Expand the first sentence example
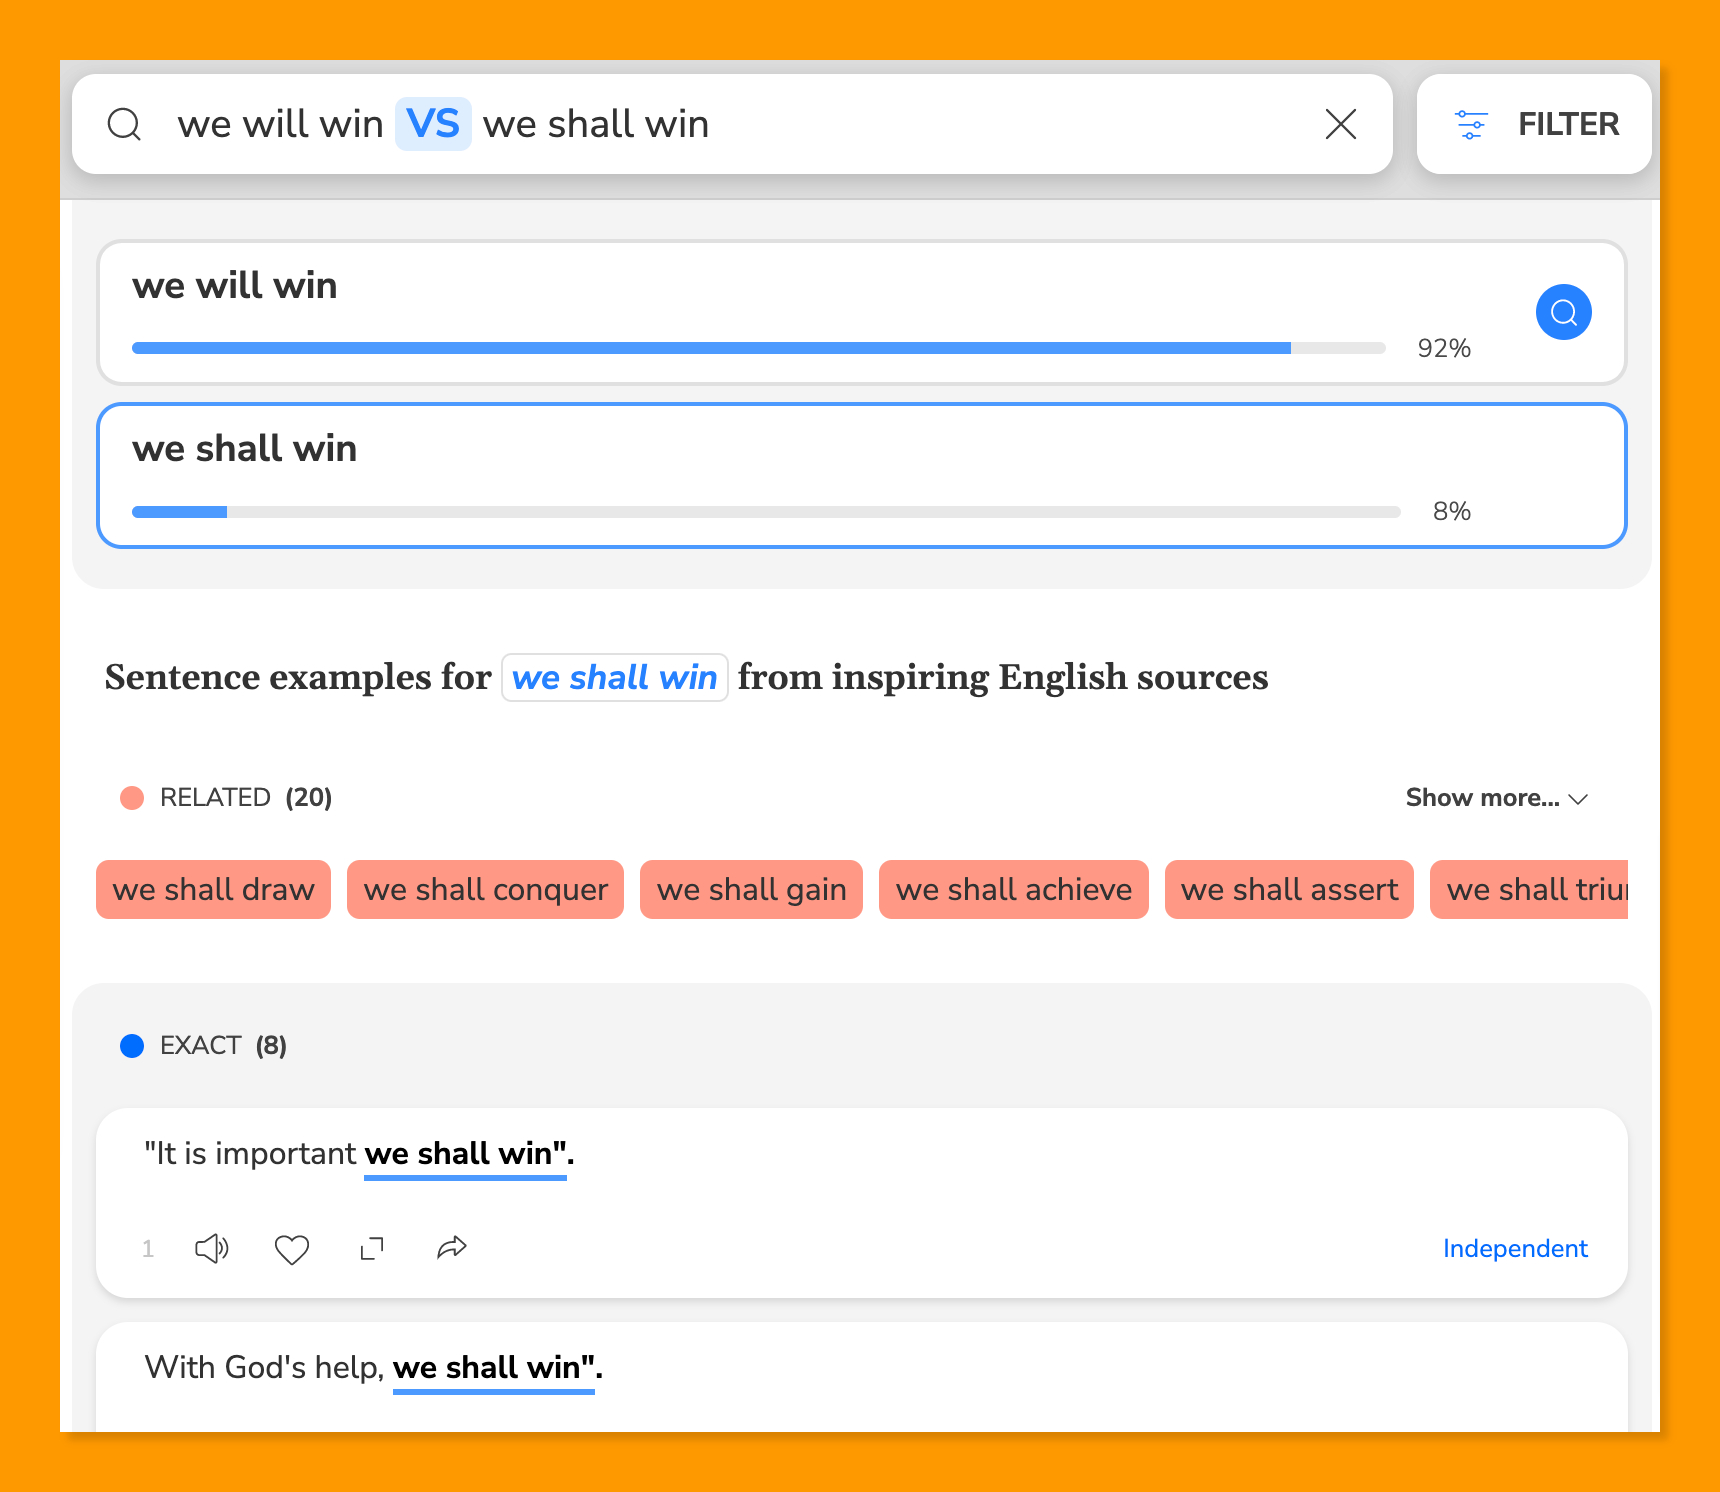This screenshot has width=1720, height=1492. (372, 1248)
